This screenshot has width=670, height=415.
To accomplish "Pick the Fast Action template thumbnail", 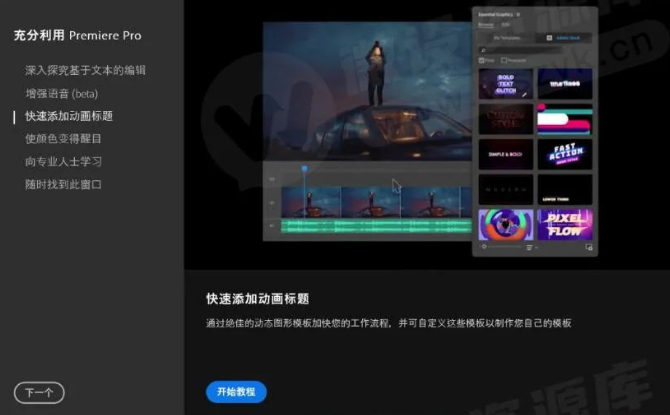I will [565, 154].
